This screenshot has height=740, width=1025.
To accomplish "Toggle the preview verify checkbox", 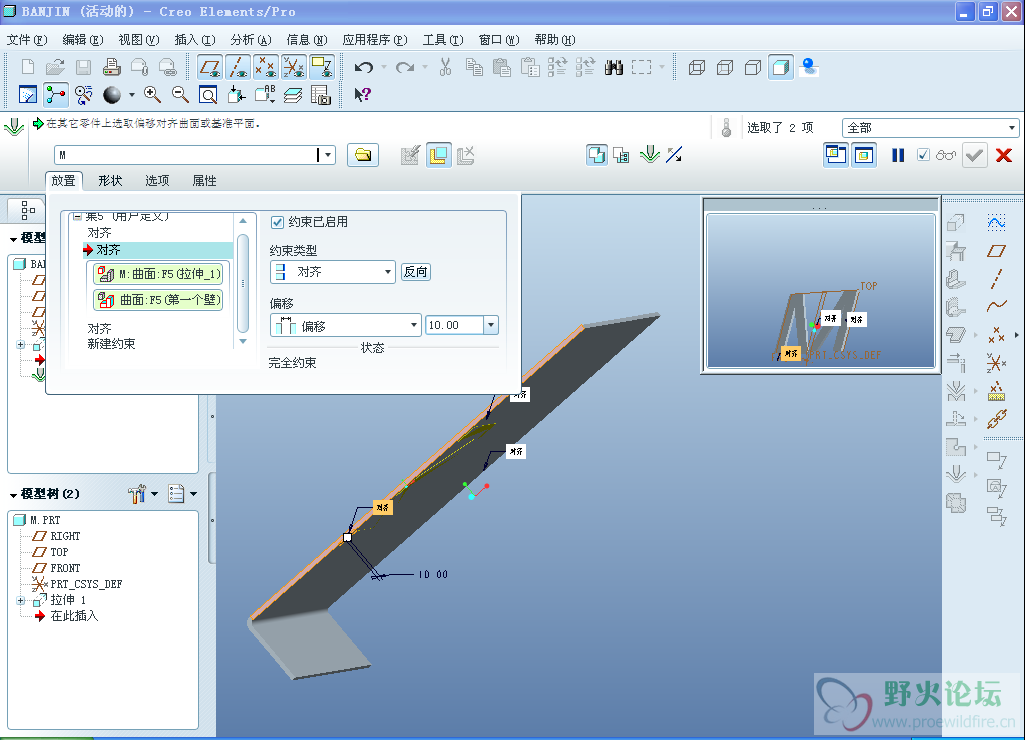I will click(x=923, y=155).
